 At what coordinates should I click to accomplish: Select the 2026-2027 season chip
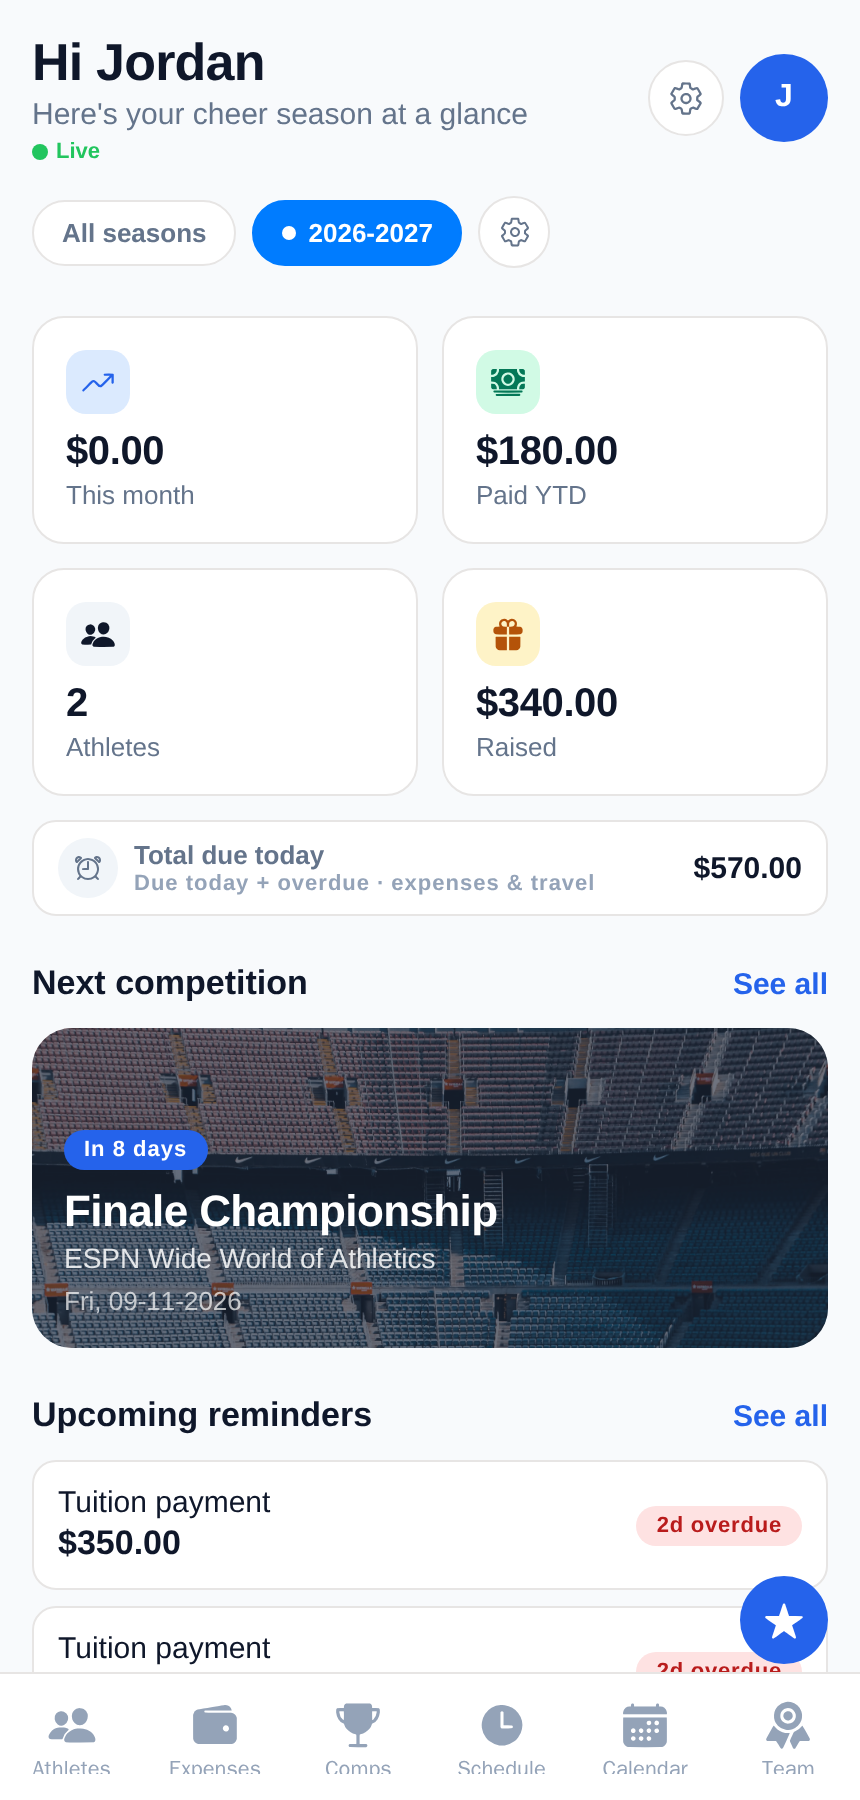(x=357, y=233)
